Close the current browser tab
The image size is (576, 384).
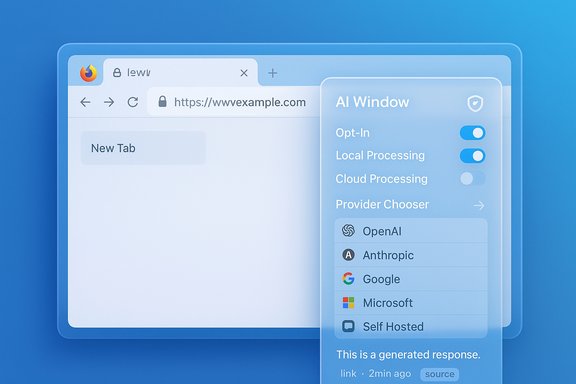[x=244, y=73]
